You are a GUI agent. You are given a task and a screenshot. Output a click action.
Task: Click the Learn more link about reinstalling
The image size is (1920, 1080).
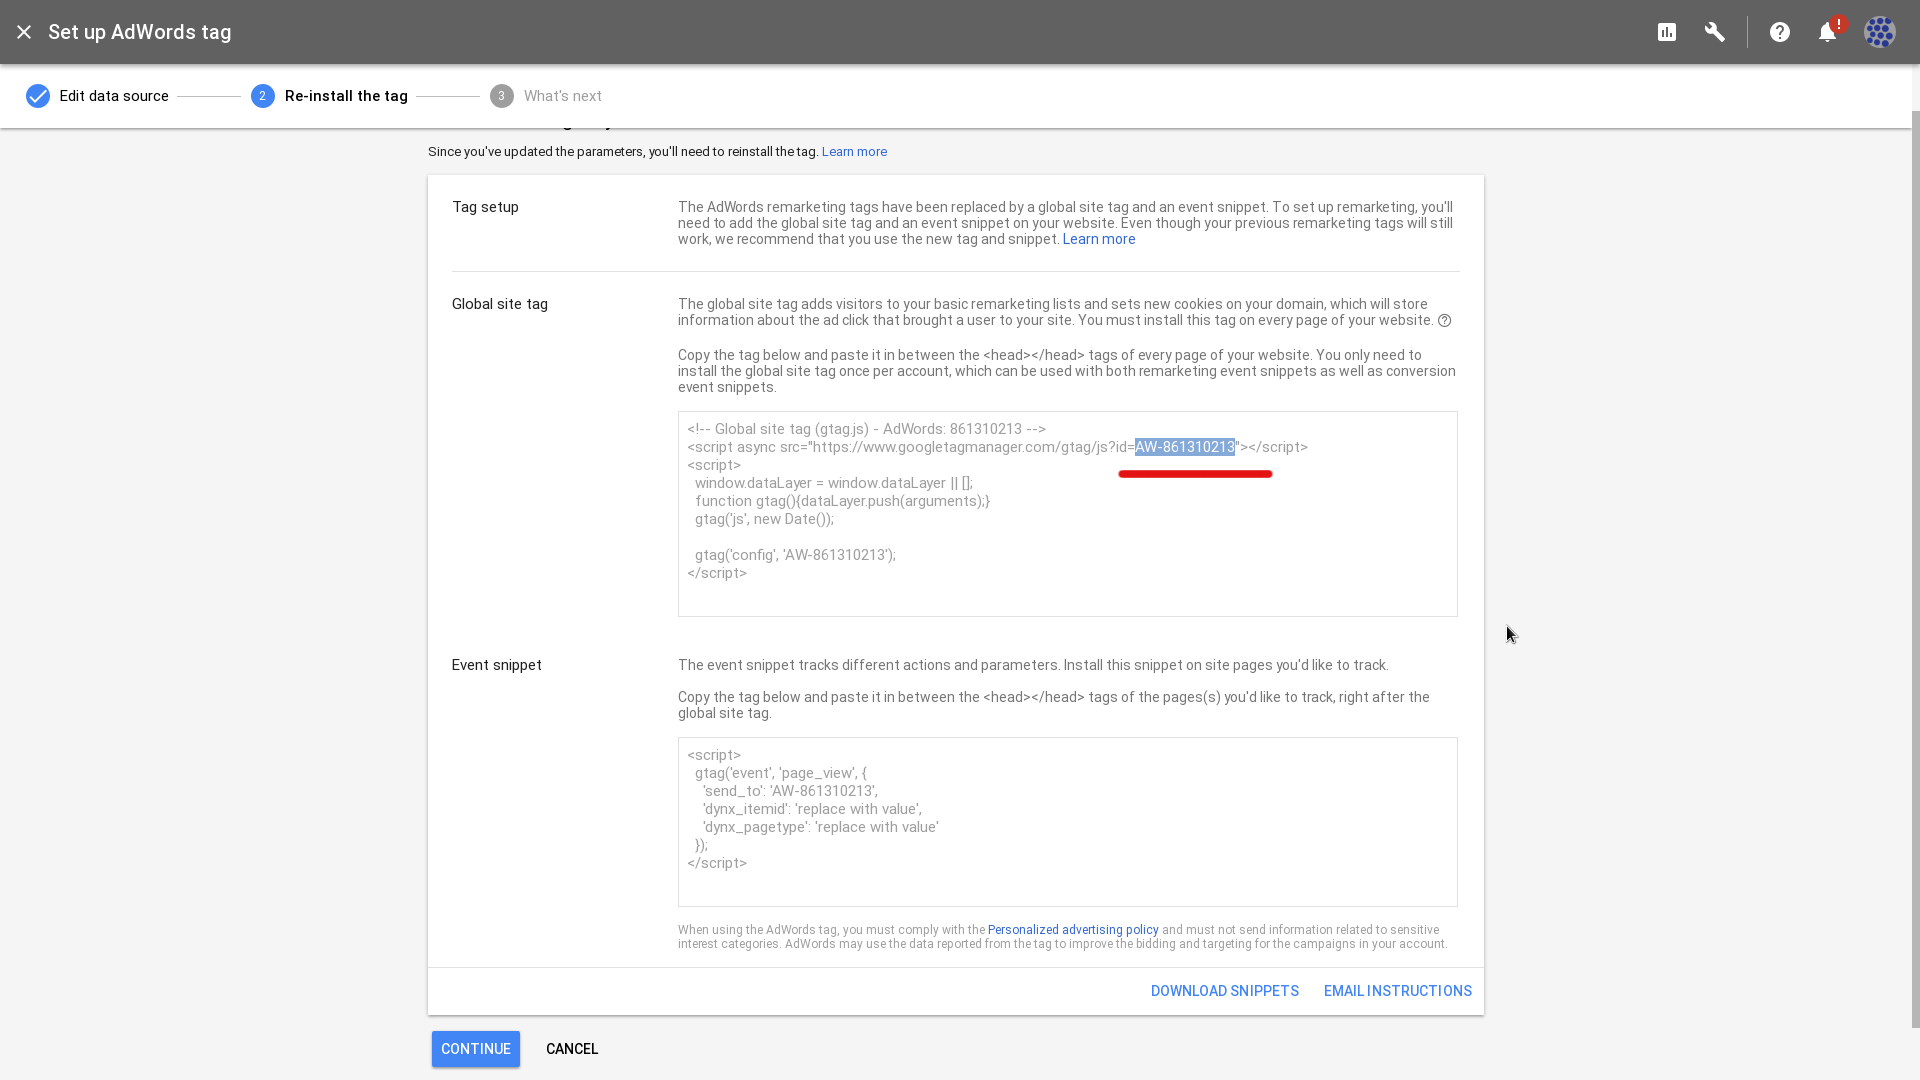[854, 152]
